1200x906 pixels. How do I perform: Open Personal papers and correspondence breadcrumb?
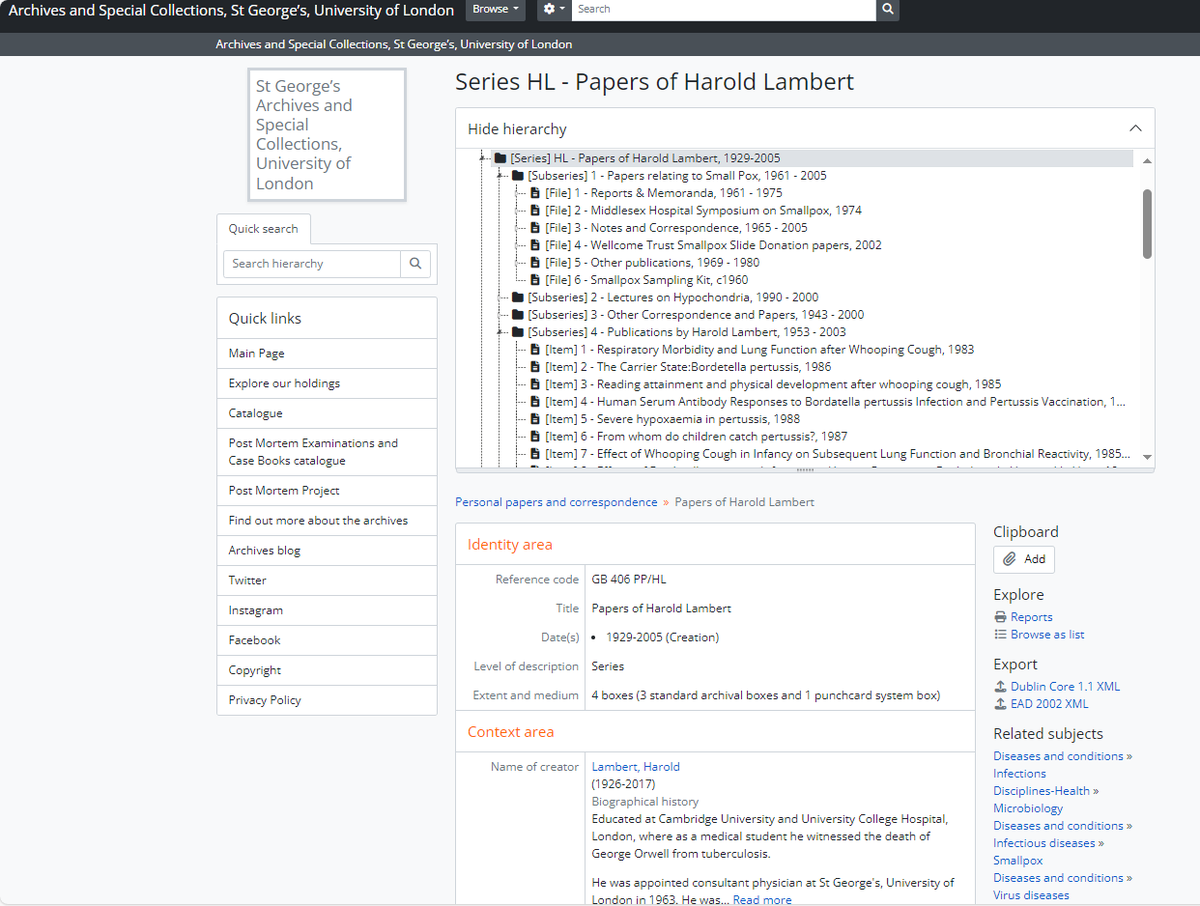556,502
